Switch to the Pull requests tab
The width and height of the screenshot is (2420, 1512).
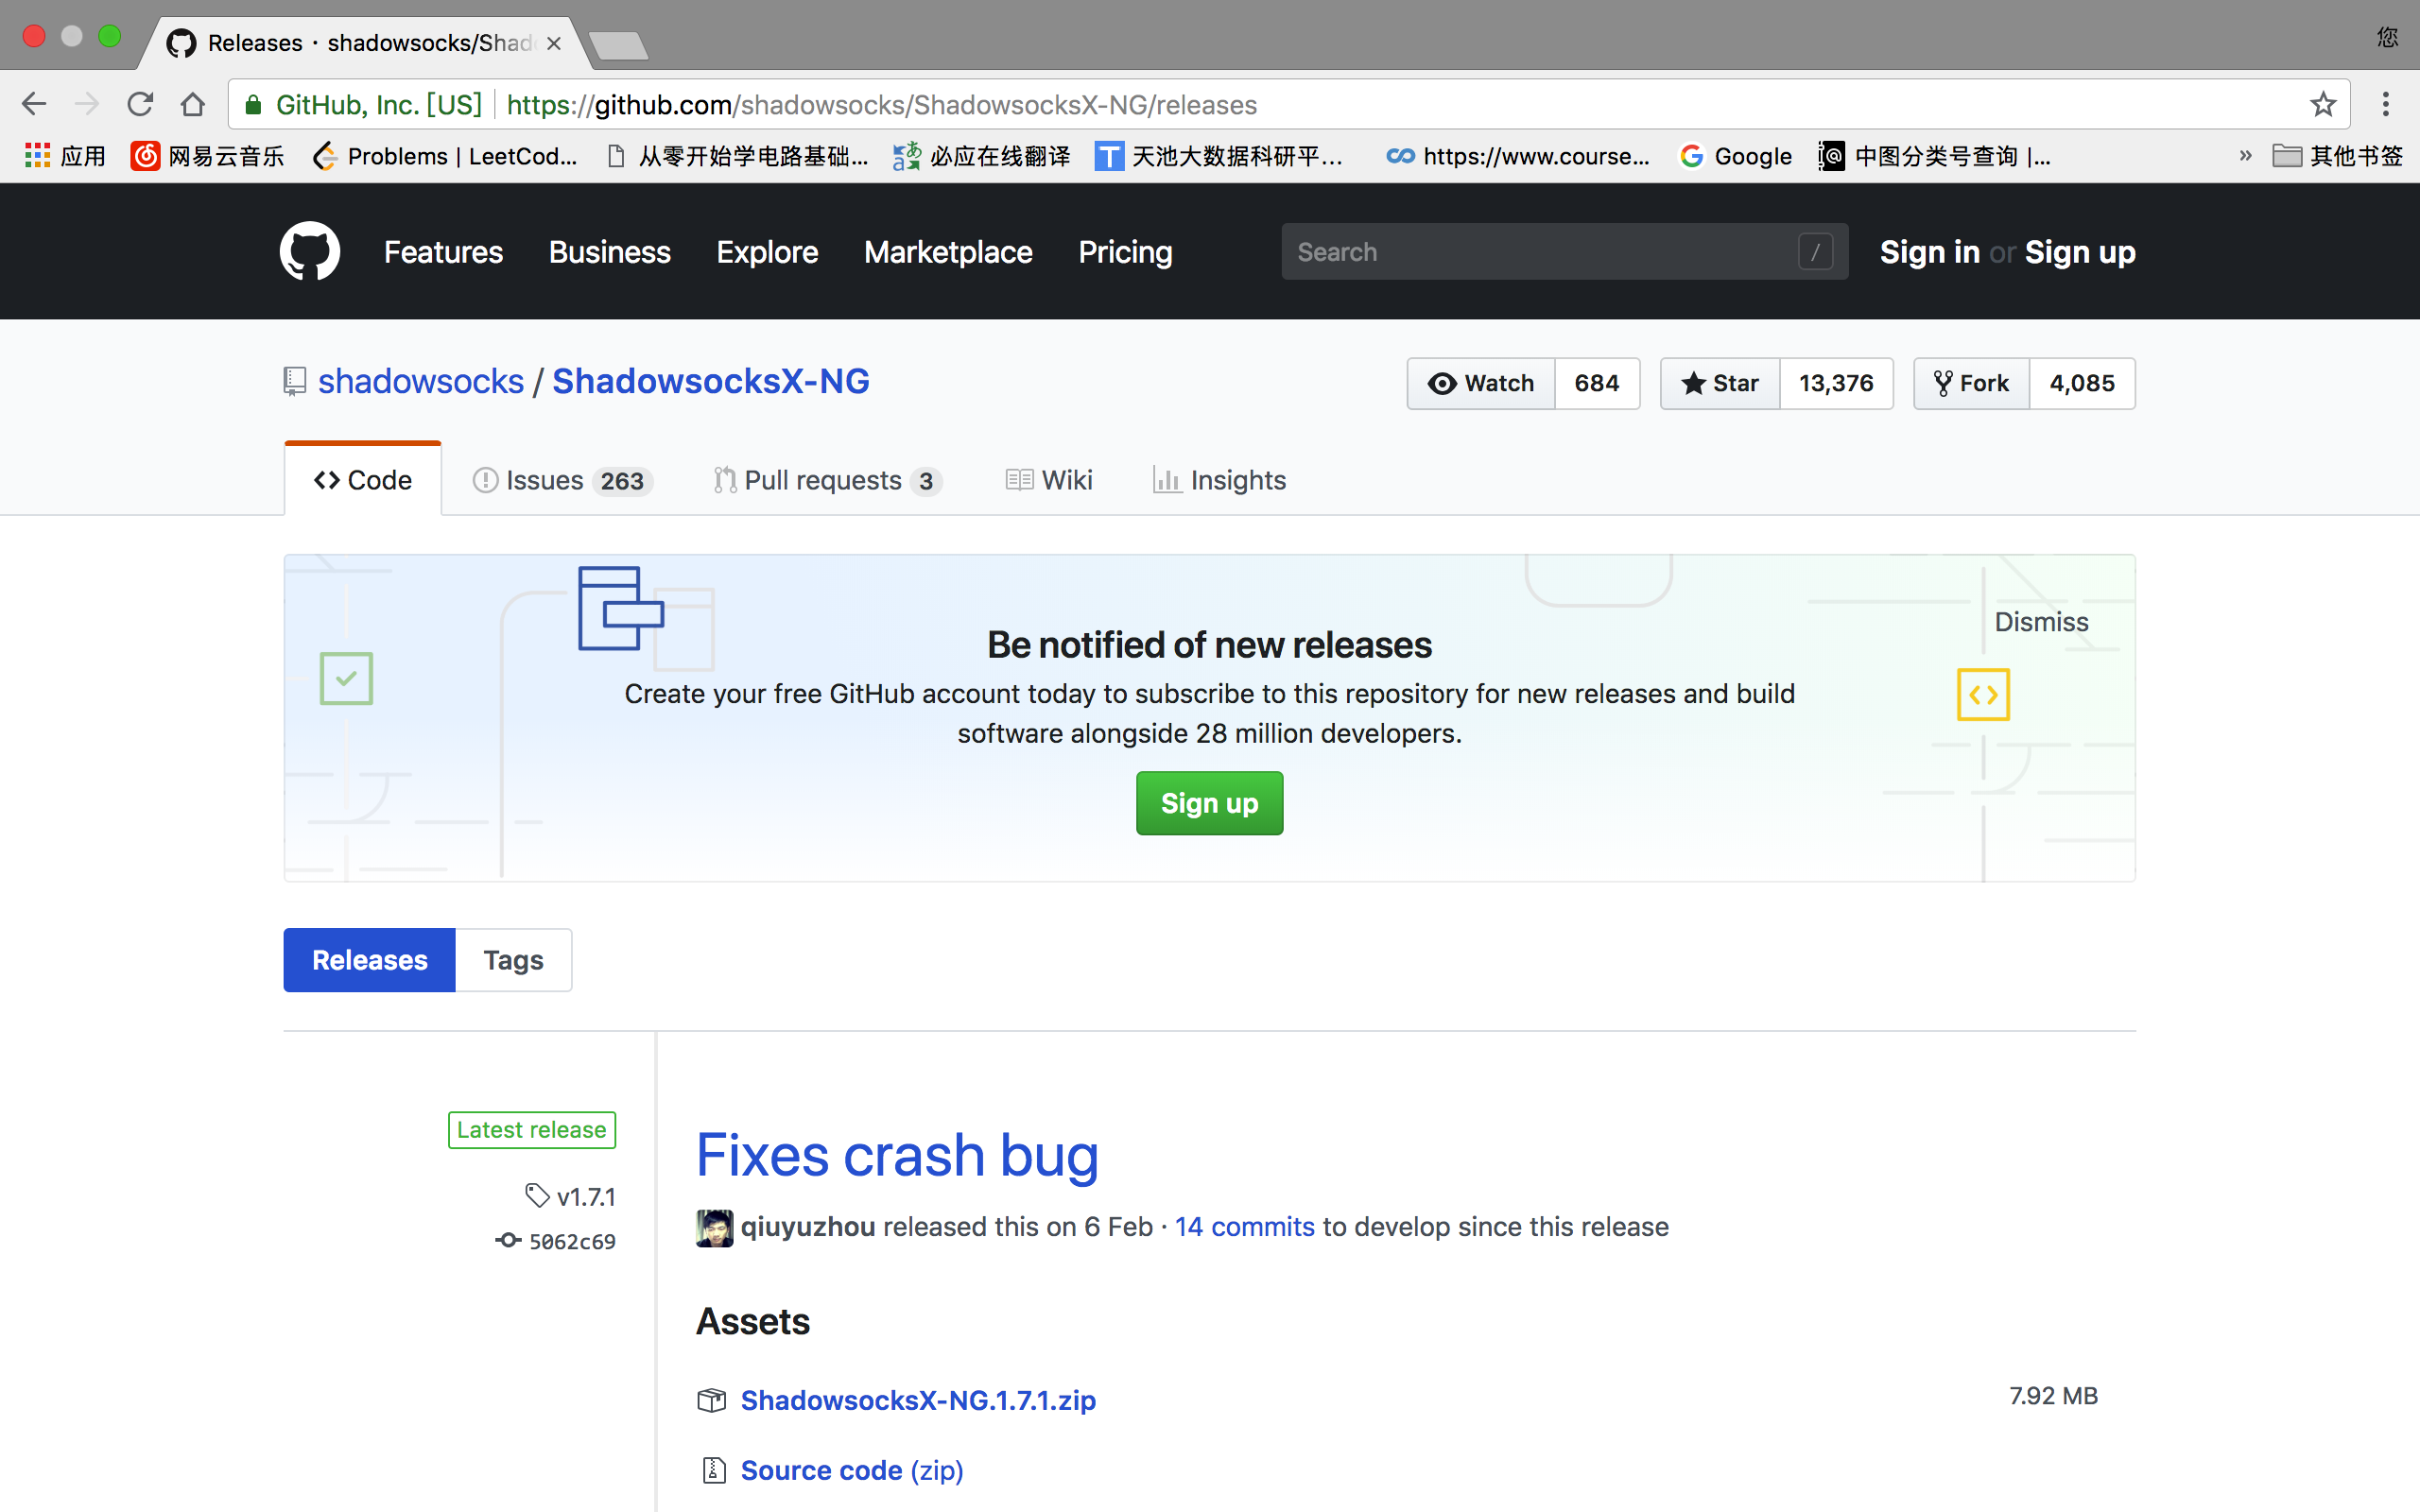[x=827, y=480]
